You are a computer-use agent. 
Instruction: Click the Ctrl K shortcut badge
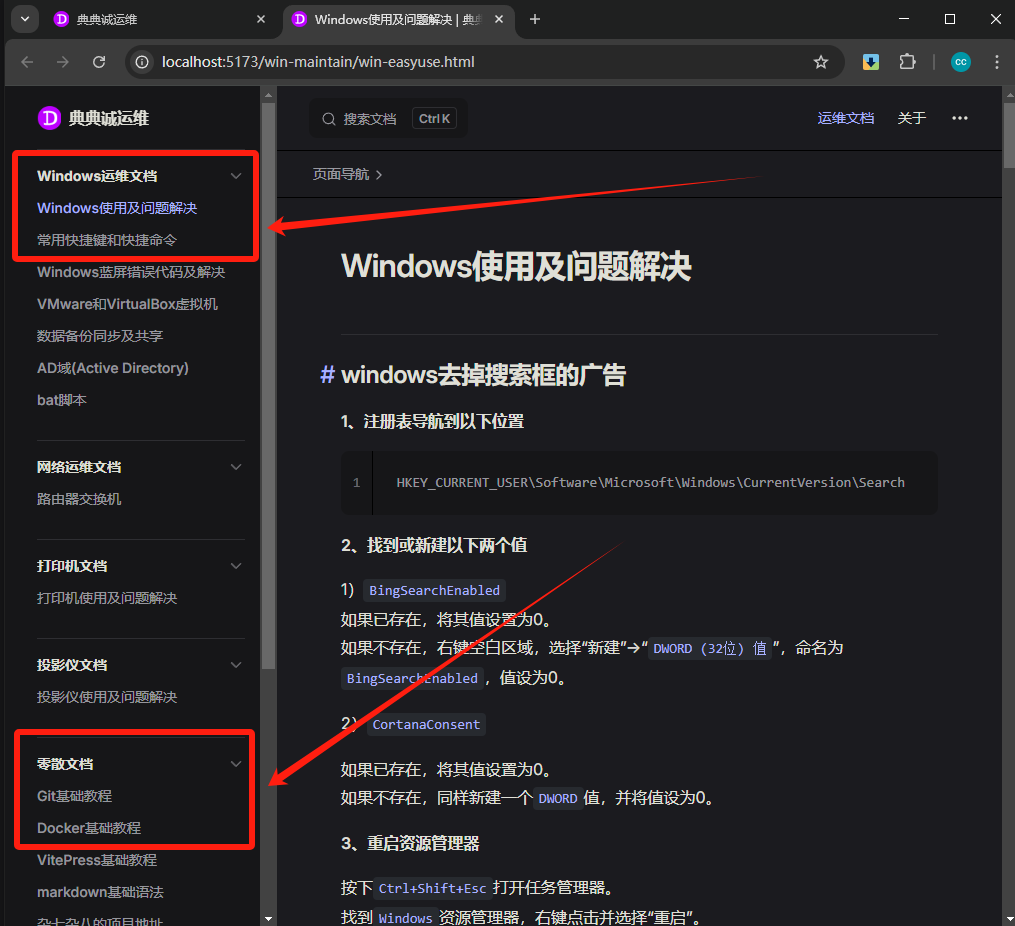pyautogui.click(x=434, y=118)
